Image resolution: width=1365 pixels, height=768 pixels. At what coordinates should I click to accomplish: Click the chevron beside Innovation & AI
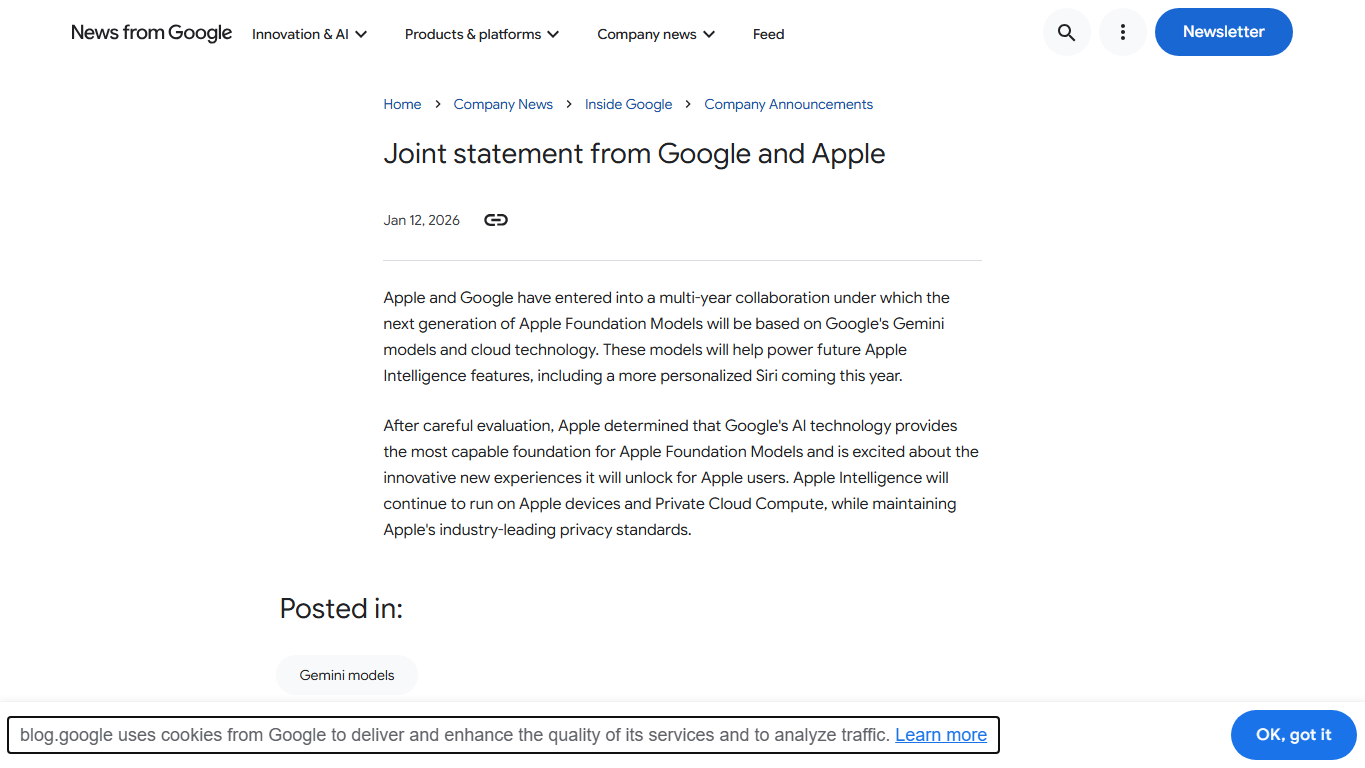361,34
